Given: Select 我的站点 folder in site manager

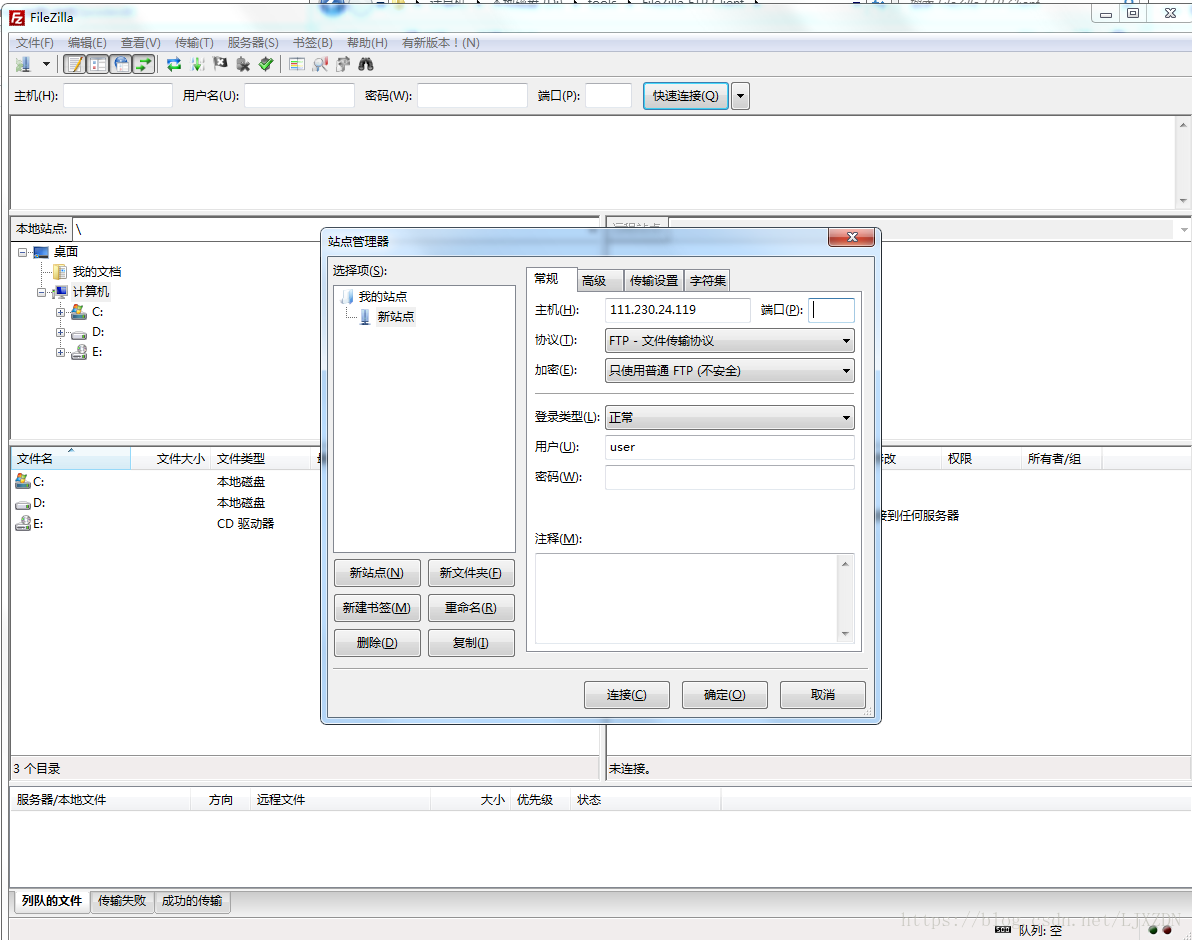Looking at the screenshot, I should [382, 296].
